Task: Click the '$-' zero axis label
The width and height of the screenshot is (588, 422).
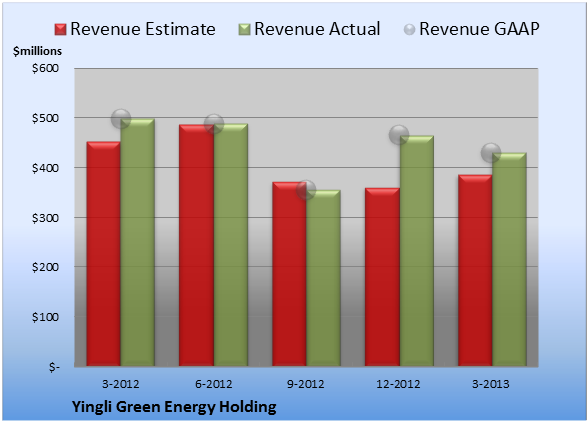Action: (x=54, y=367)
